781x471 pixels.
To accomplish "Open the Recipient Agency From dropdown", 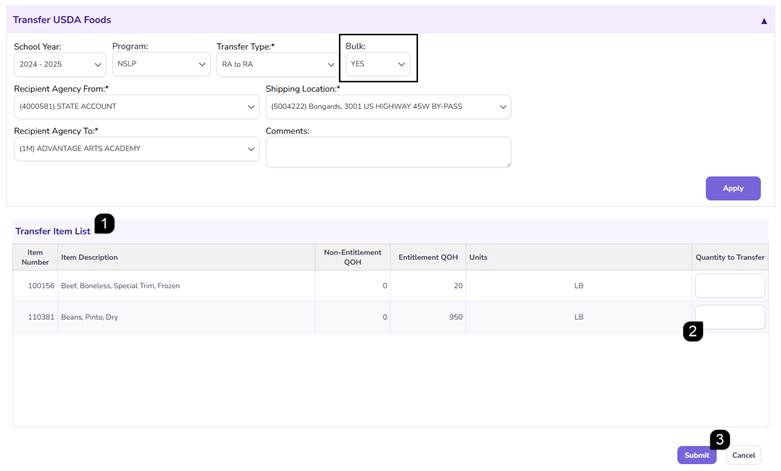I will (136, 107).
